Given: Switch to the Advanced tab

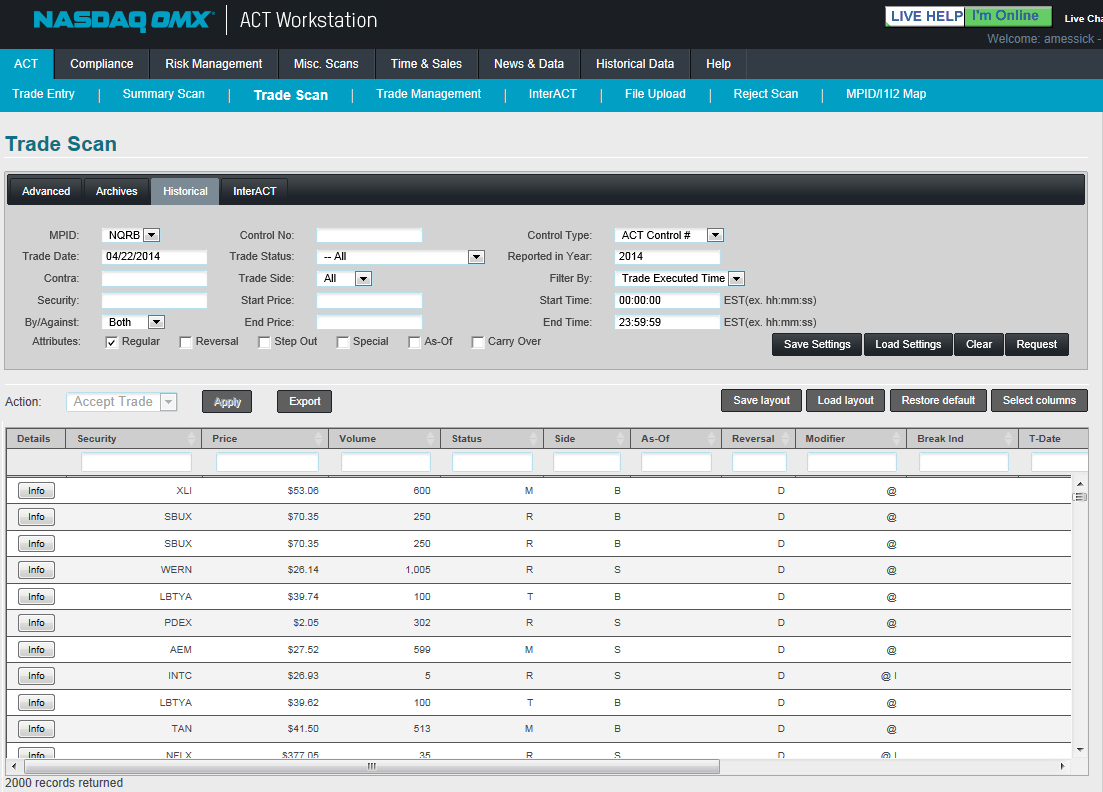Looking at the screenshot, I should pos(46,191).
